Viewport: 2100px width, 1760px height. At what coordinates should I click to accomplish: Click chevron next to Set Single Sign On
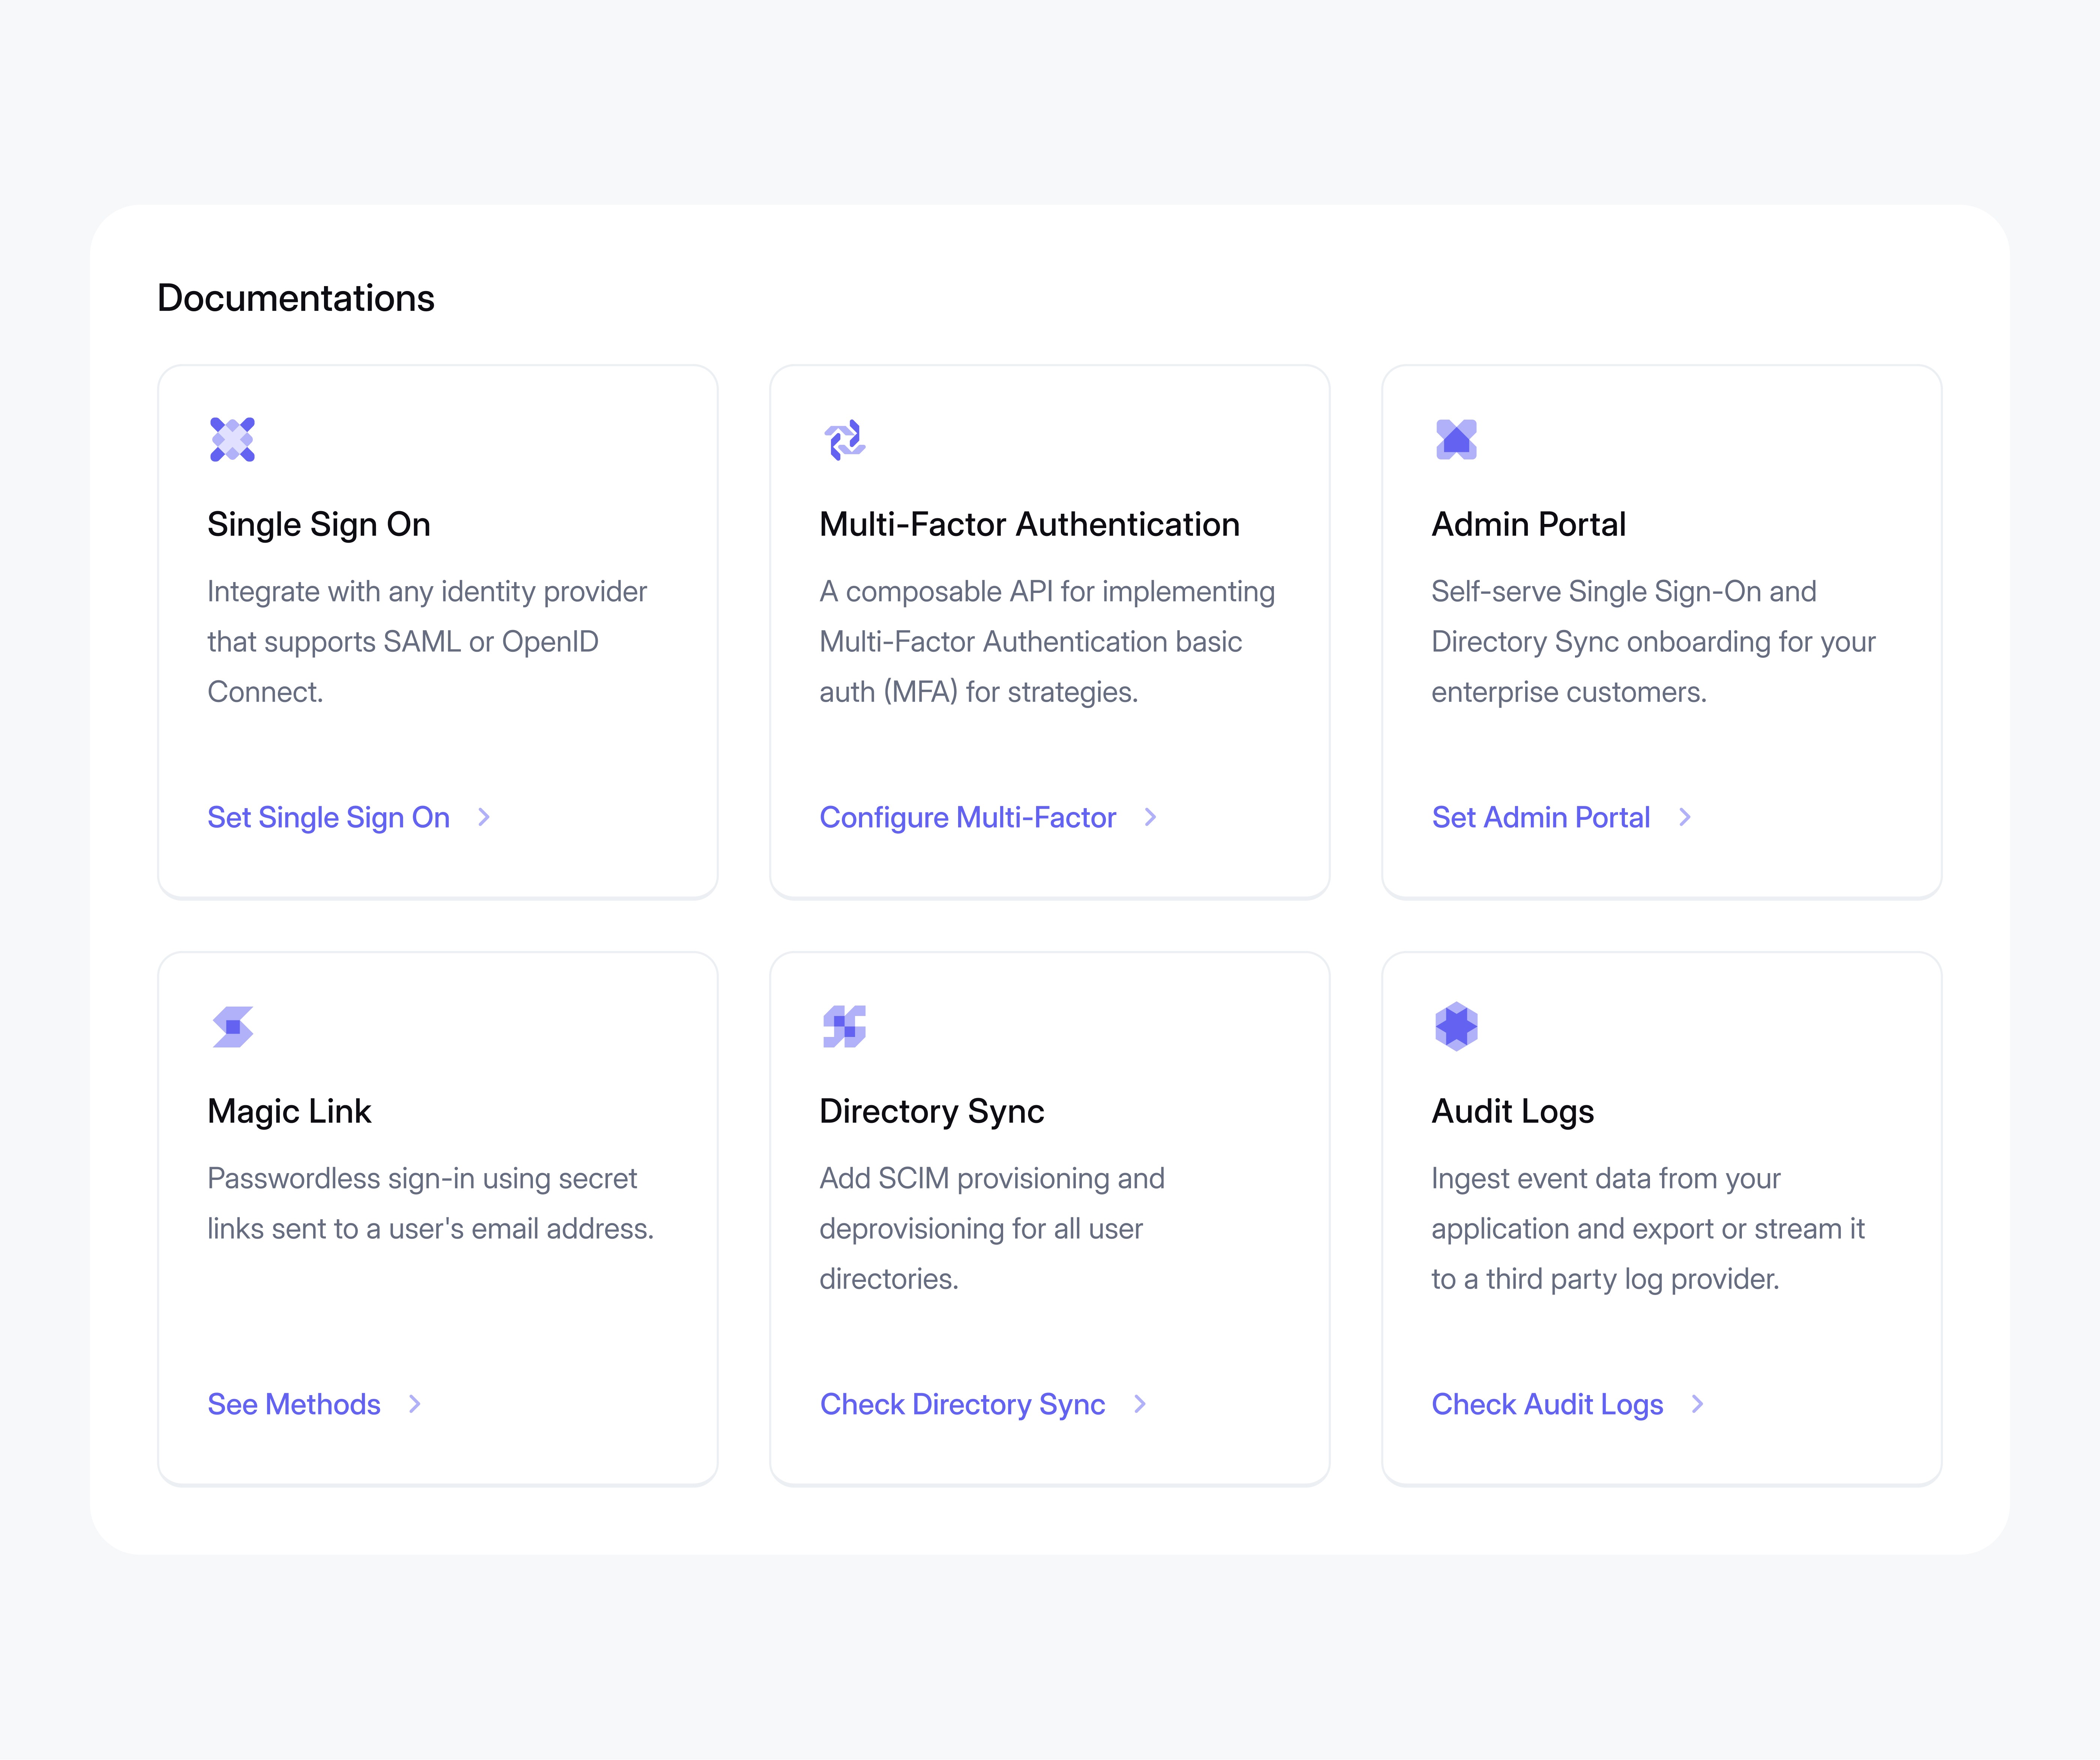[x=484, y=817]
